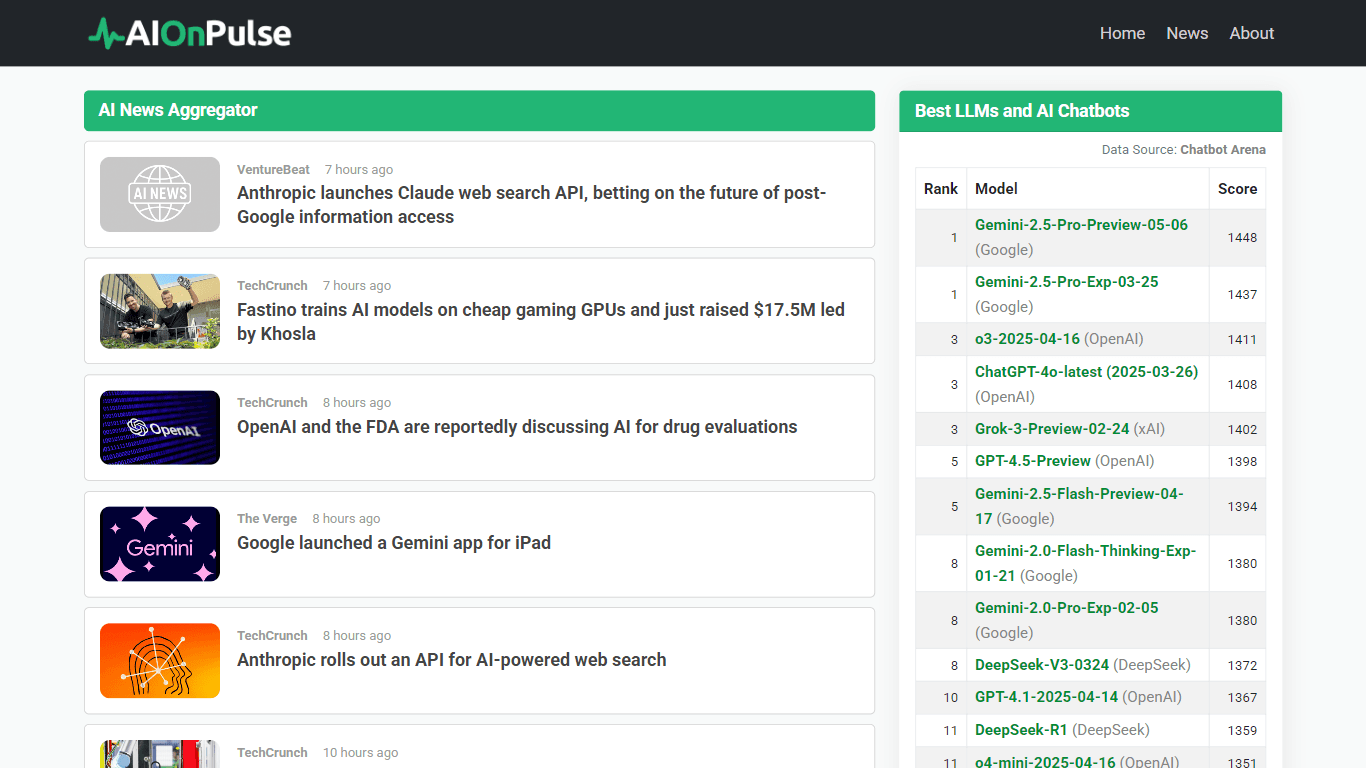The height and width of the screenshot is (768, 1366).
Task: Open the AI News globe thumbnail
Action: (160, 194)
